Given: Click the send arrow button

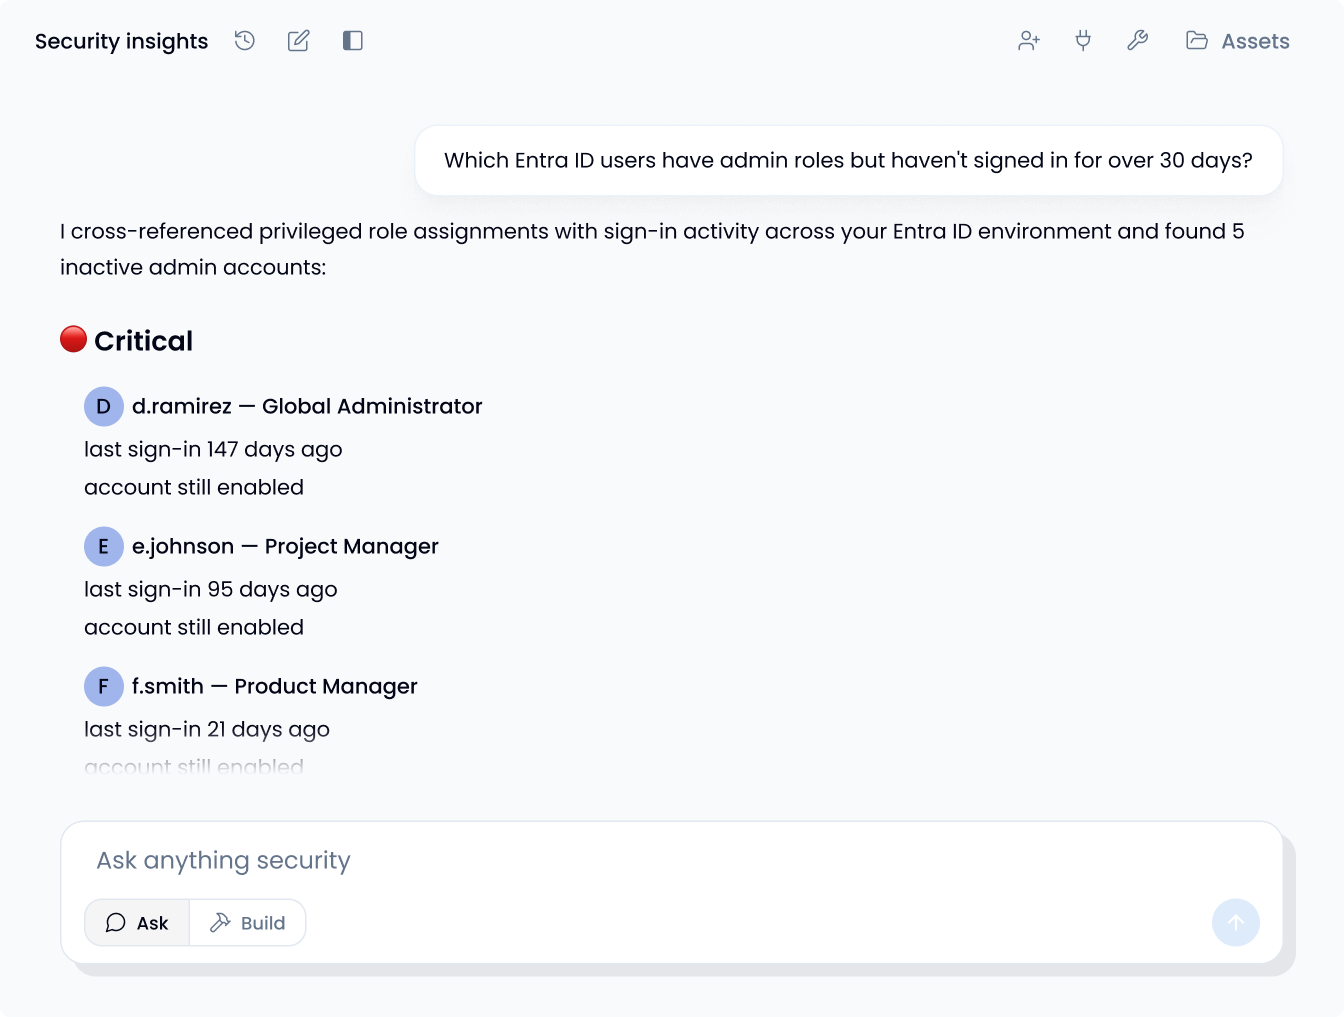Looking at the screenshot, I should 1235,922.
